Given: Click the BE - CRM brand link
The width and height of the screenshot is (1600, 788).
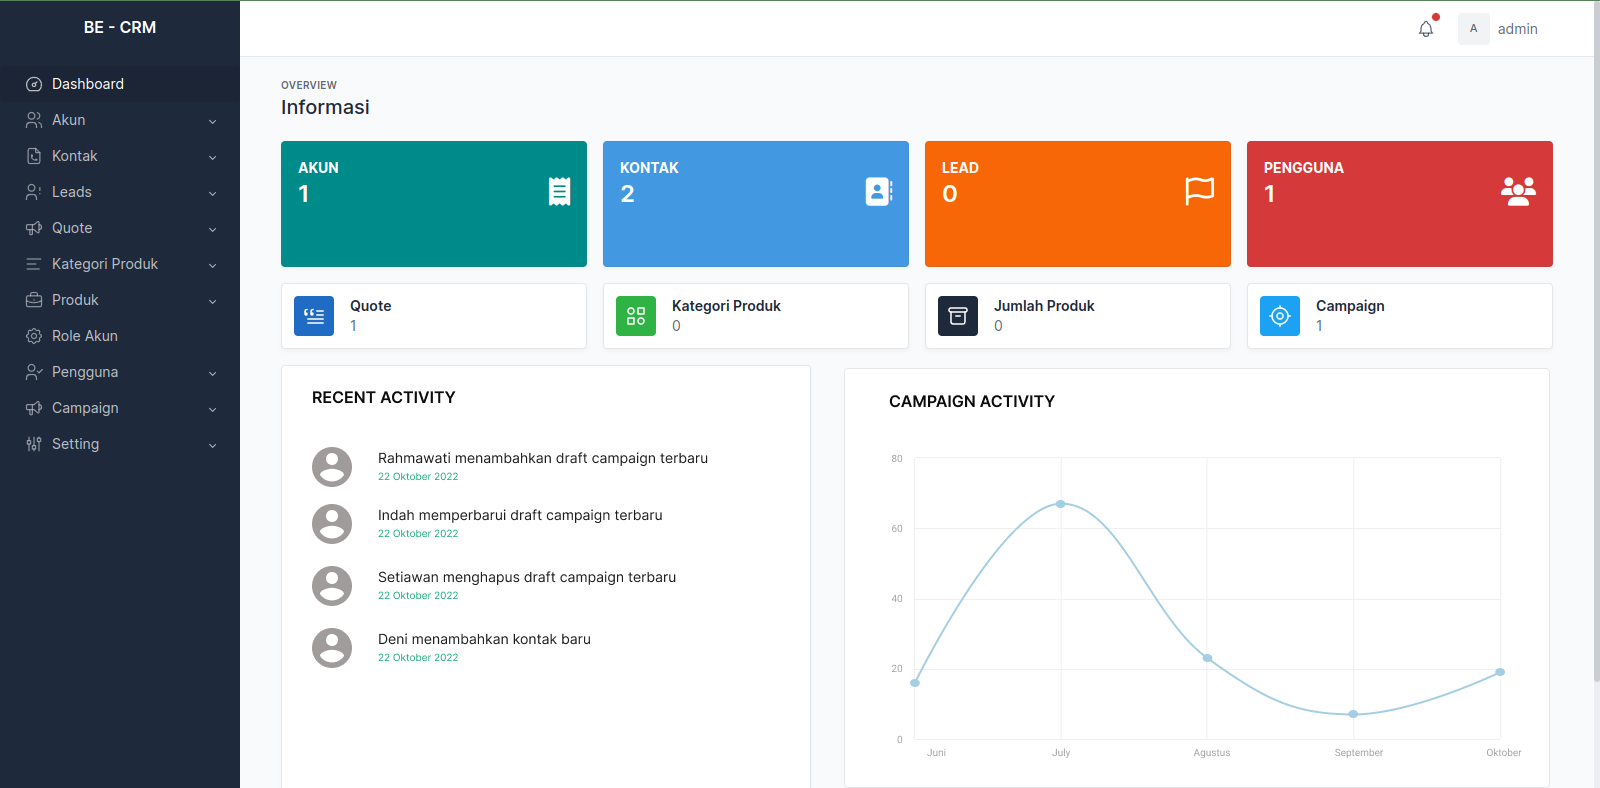Looking at the screenshot, I should click(120, 27).
